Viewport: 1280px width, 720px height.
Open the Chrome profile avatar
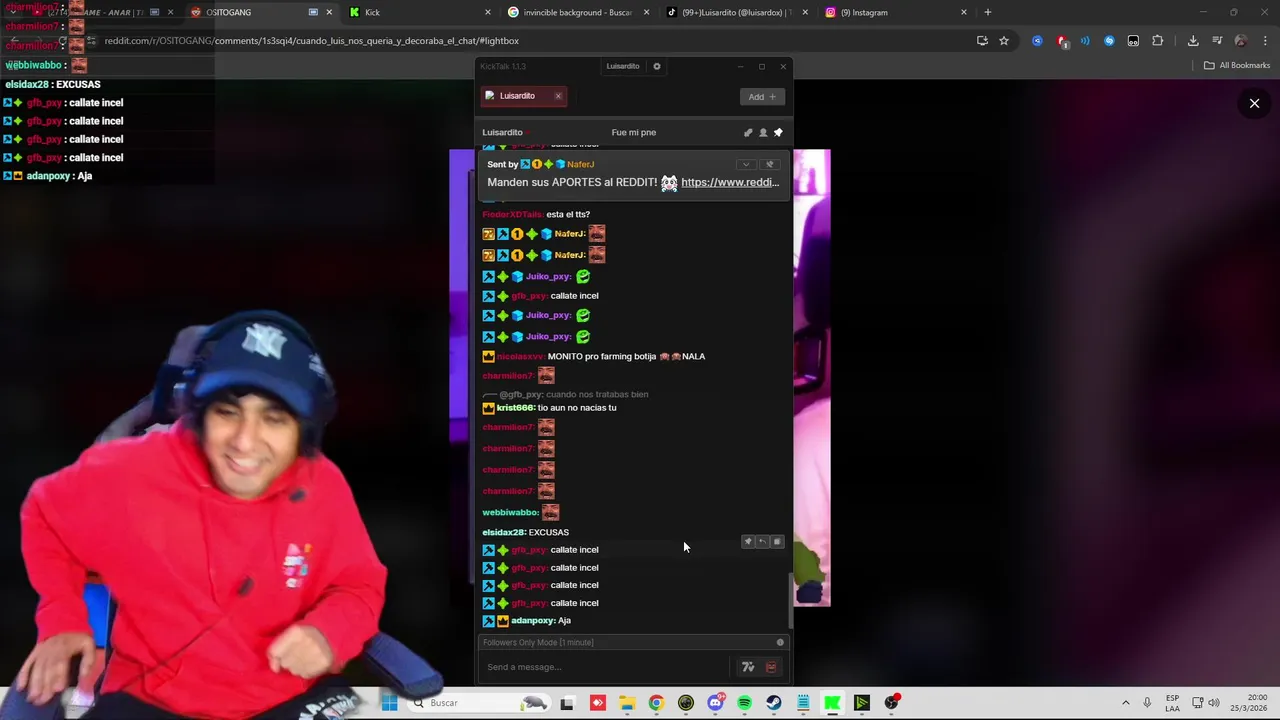pos(1241,41)
